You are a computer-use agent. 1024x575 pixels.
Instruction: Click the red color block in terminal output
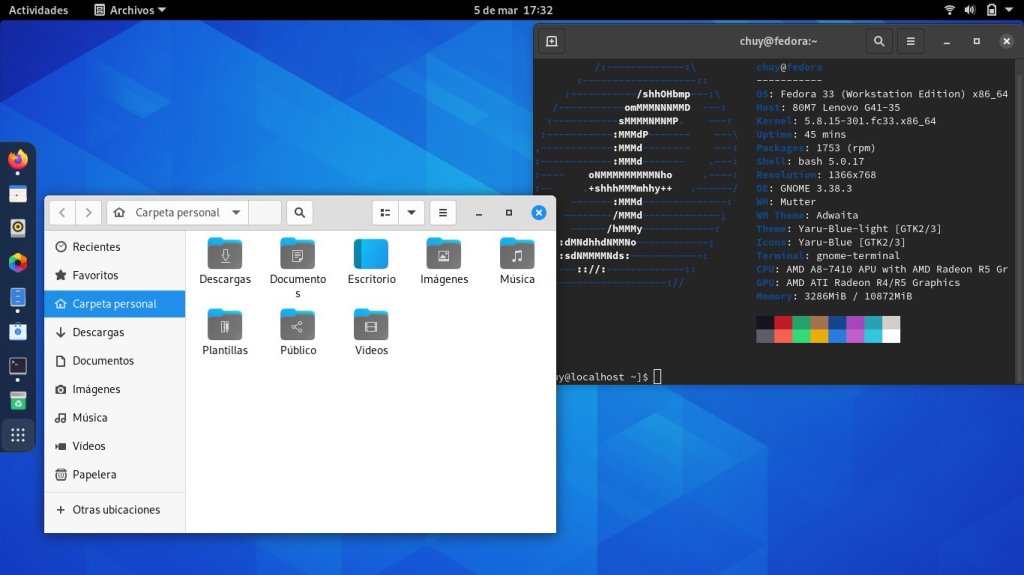pos(783,323)
